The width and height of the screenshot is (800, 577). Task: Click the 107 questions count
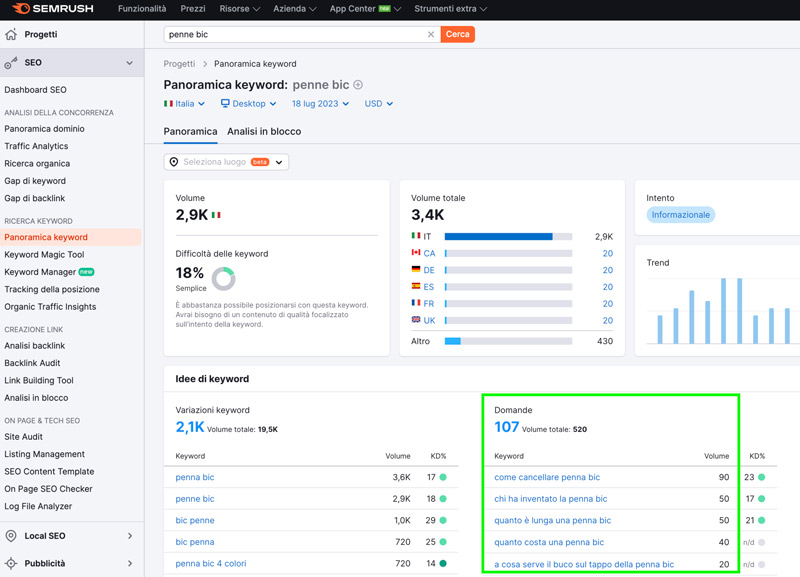(507, 427)
